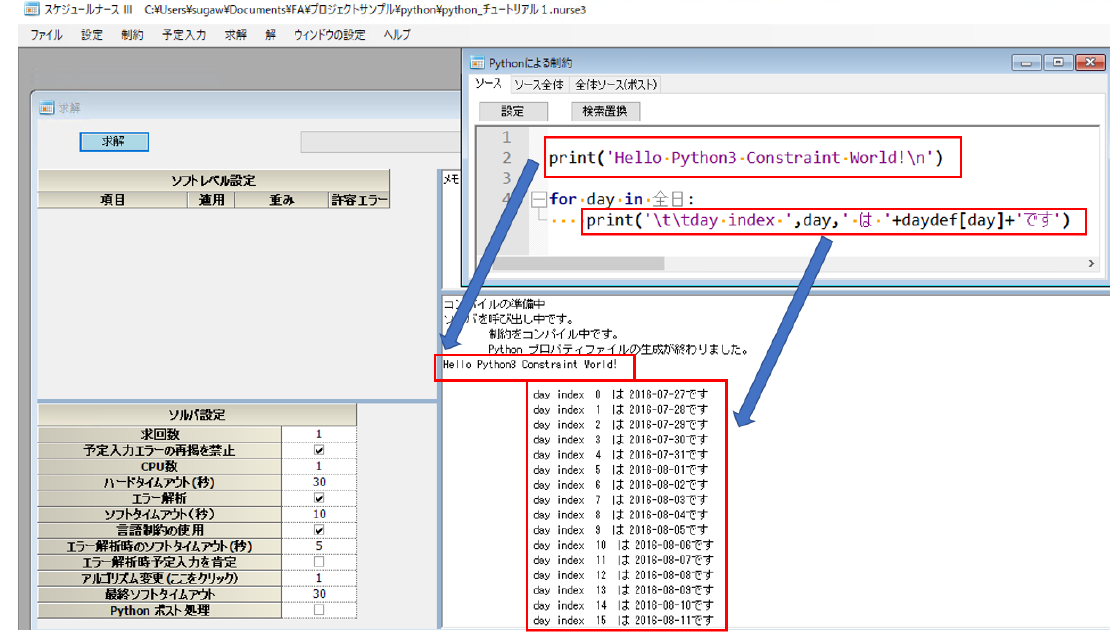Viewport: 1110px width, 640px height.
Task: Click the ソフトレベル設定 header
Action: [214, 181]
